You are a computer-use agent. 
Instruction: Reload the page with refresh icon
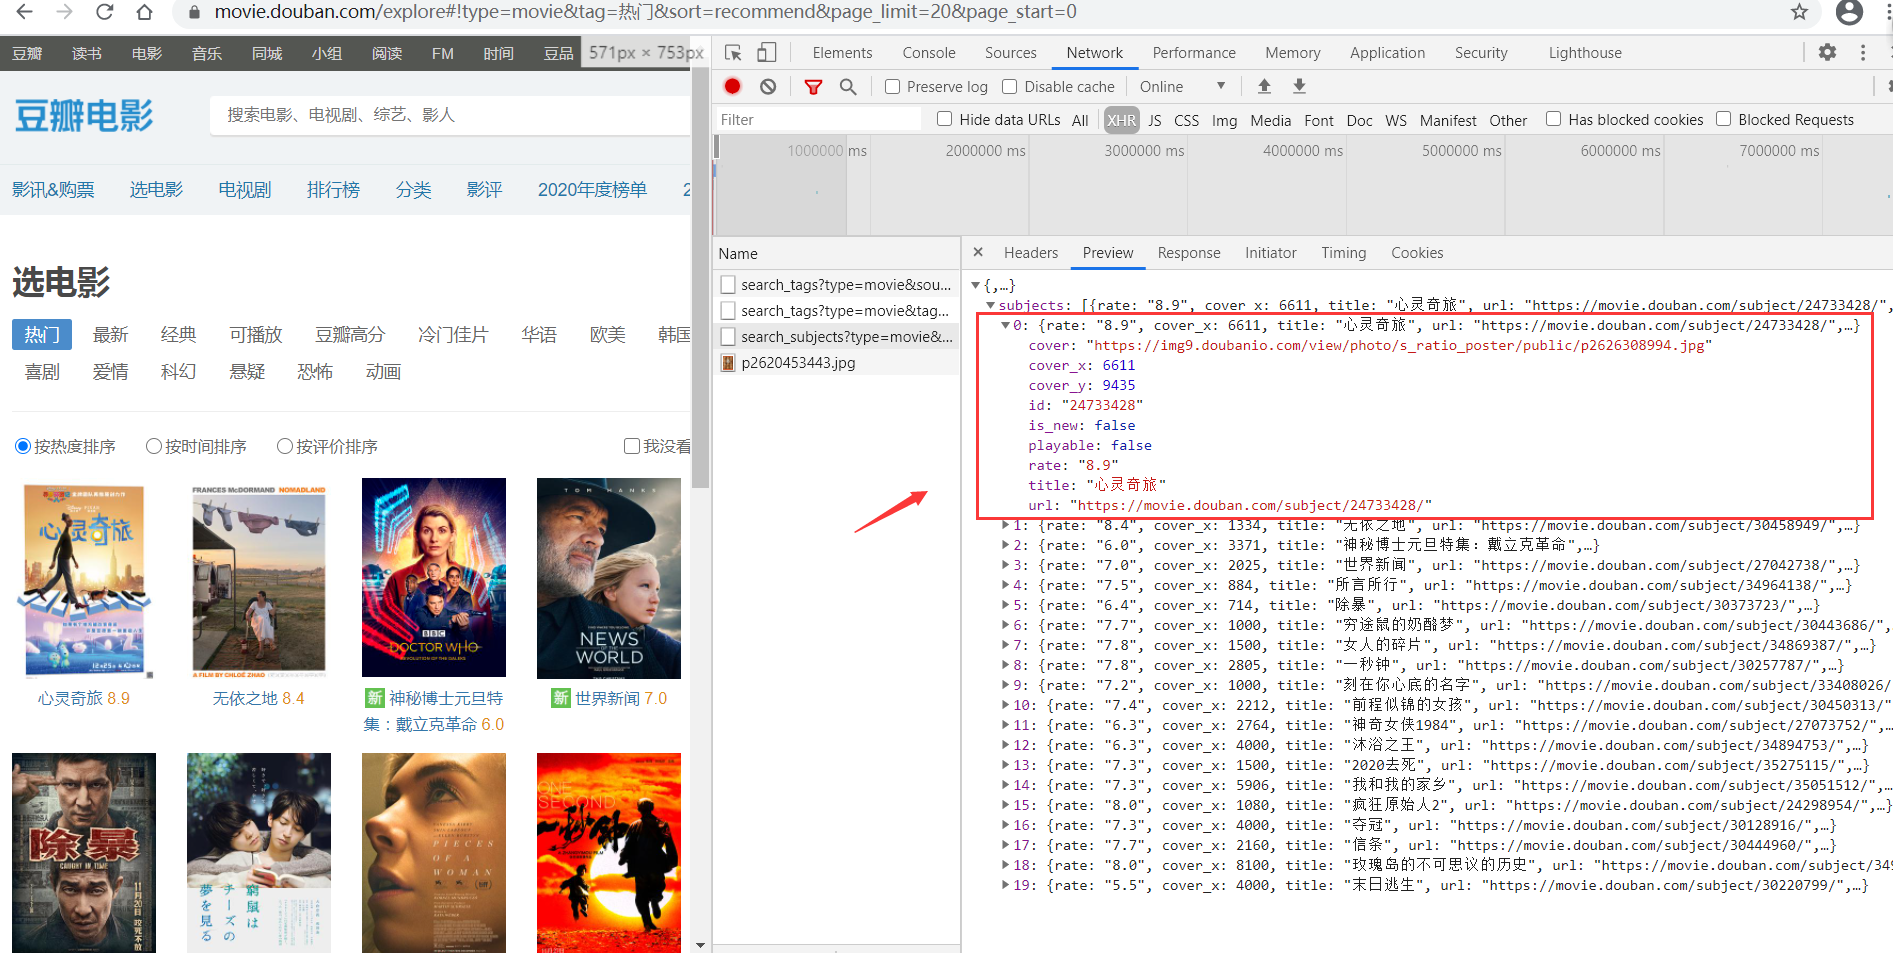(x=104, y=12)
